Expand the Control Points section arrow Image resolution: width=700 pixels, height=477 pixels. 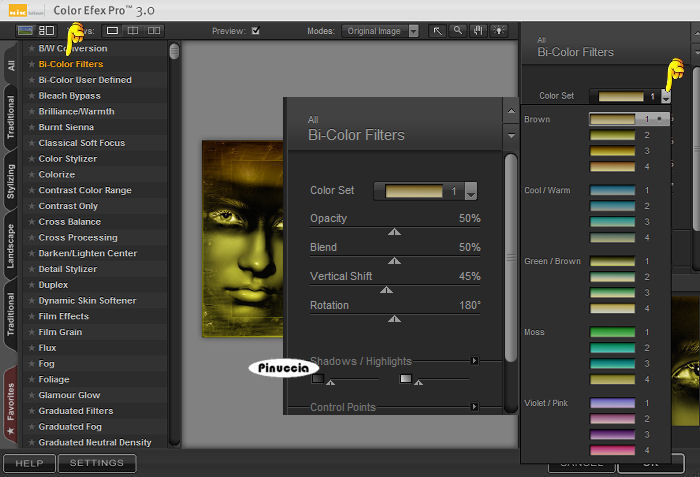pyautogui.click(x=475, y=407)
